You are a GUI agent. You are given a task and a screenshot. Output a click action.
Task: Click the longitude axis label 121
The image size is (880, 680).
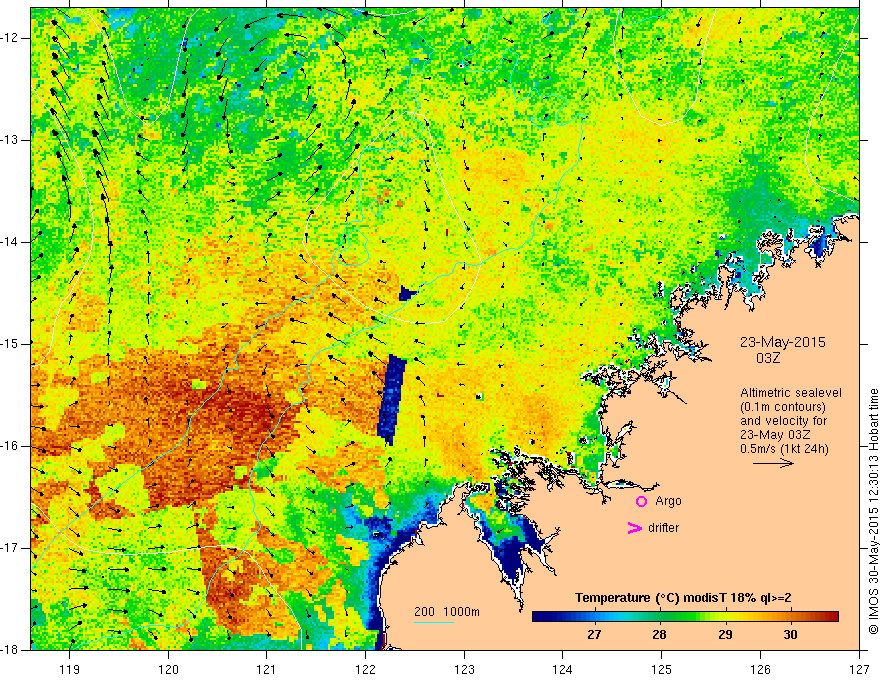click(267, 669)
